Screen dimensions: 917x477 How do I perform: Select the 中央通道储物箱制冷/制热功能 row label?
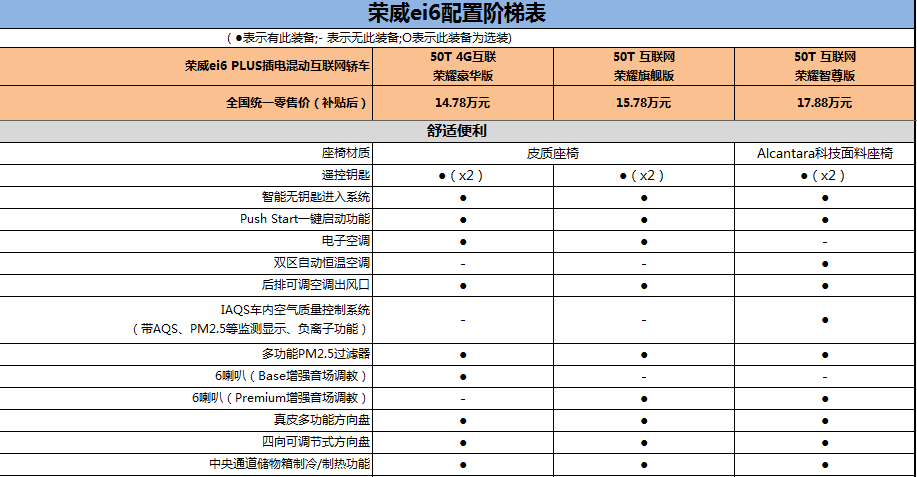click(x=186, y=464)
